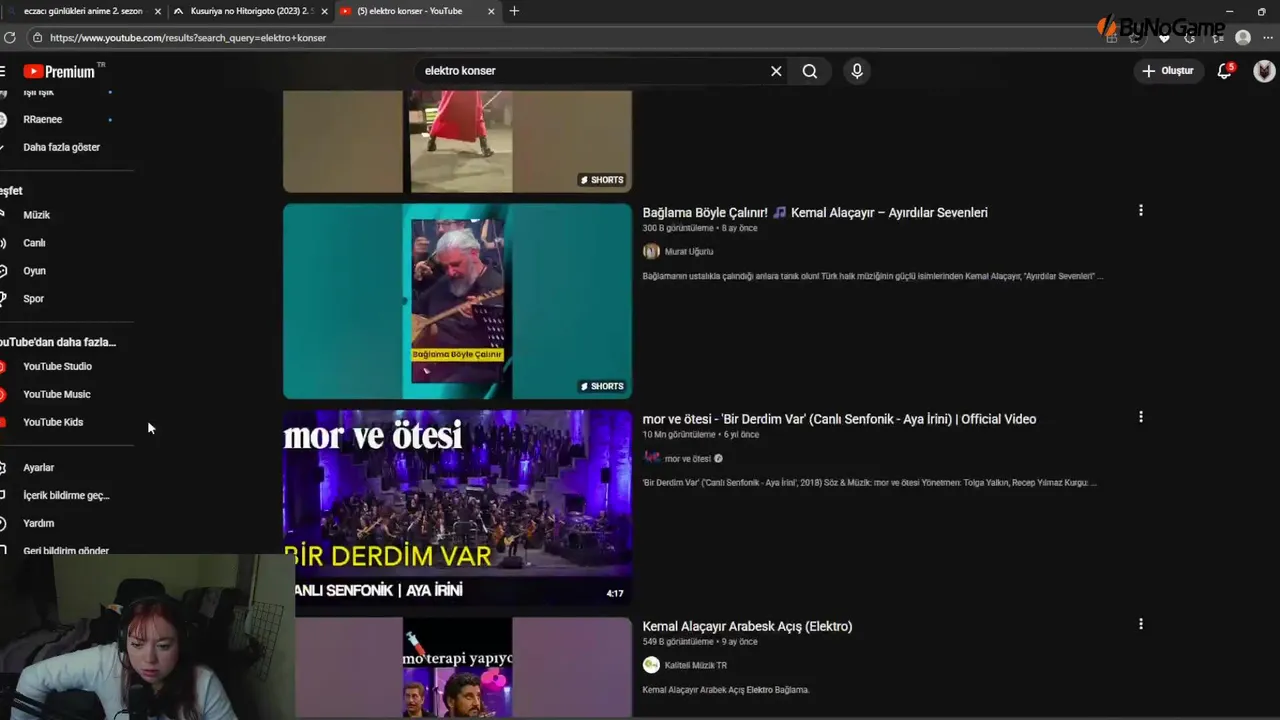Open YouTube account avatar menu

(x=1264, y=71)
